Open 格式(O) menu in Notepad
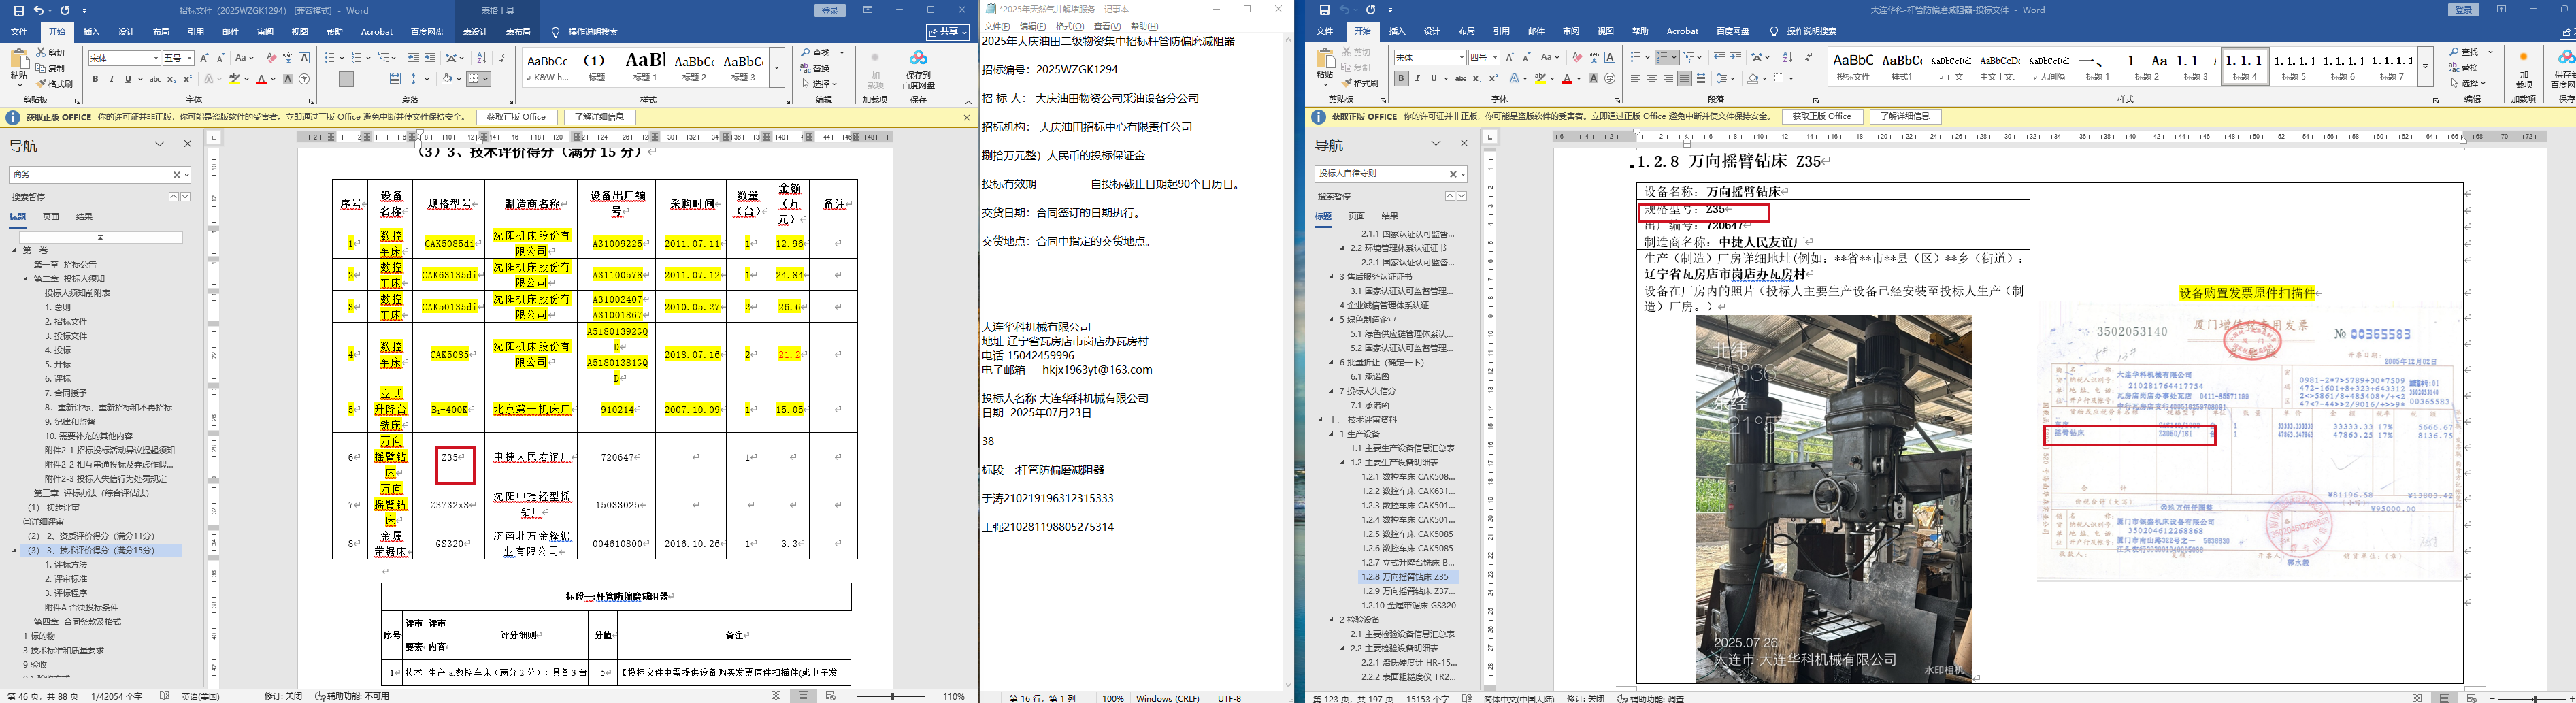Viewport: 2576px width, 703px height. click(x=1069, y=26)
